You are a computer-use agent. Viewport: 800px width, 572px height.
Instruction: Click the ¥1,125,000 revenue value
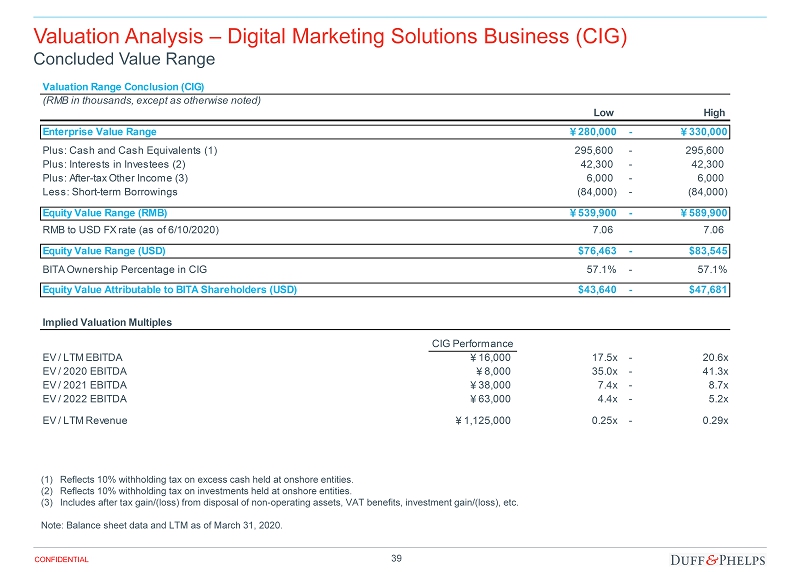[x=482, y=420]
